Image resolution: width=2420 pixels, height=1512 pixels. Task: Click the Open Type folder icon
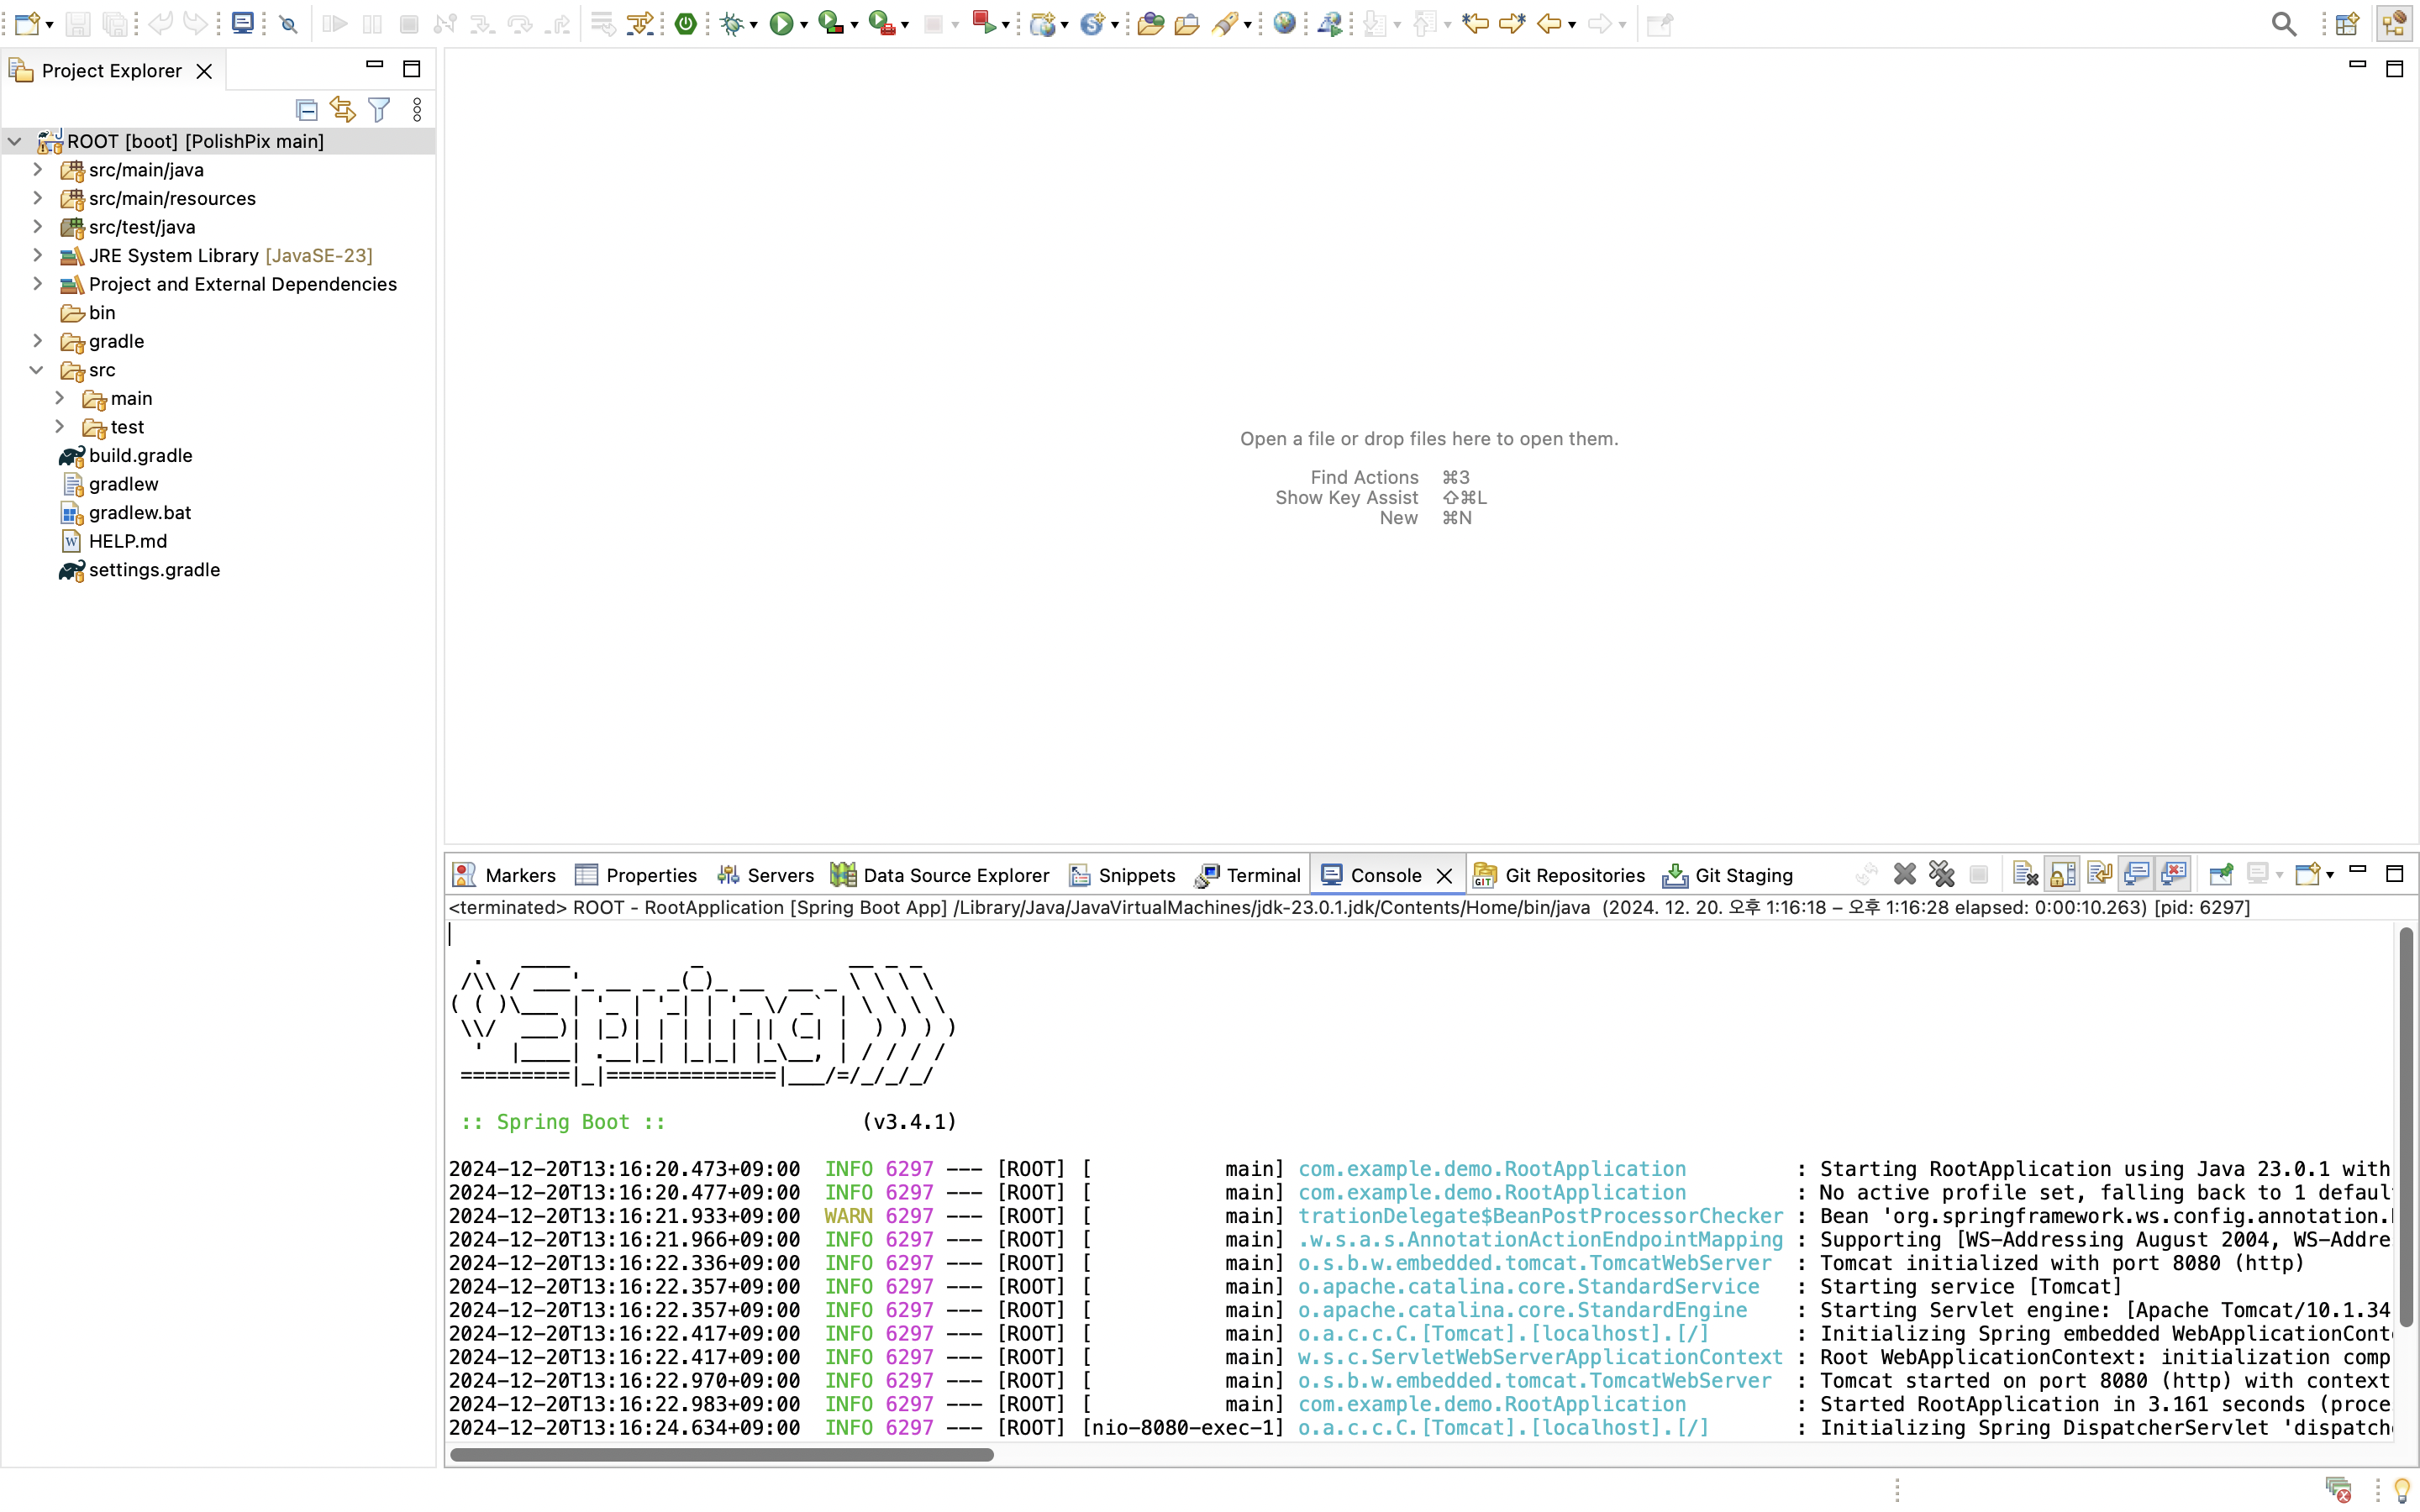click(x=1150, y=24)
